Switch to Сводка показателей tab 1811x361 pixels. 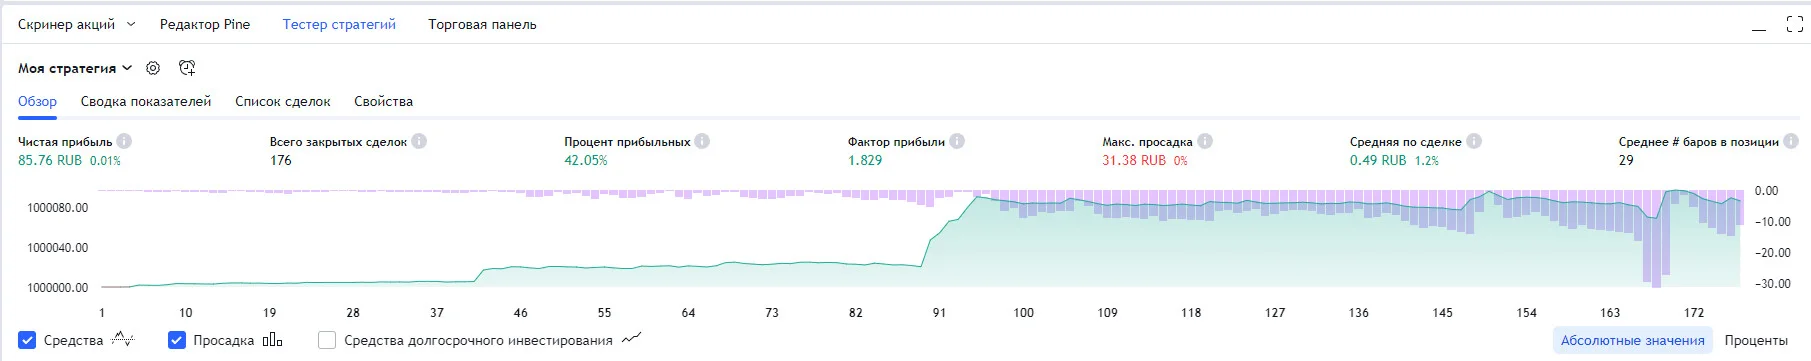pos(146,101)
